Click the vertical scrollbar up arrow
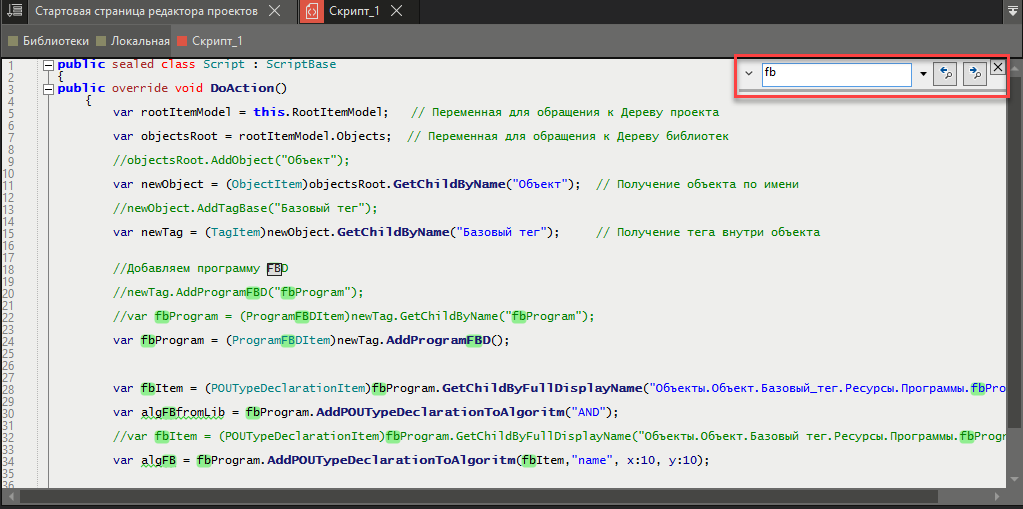 (x=1014, y=66)
